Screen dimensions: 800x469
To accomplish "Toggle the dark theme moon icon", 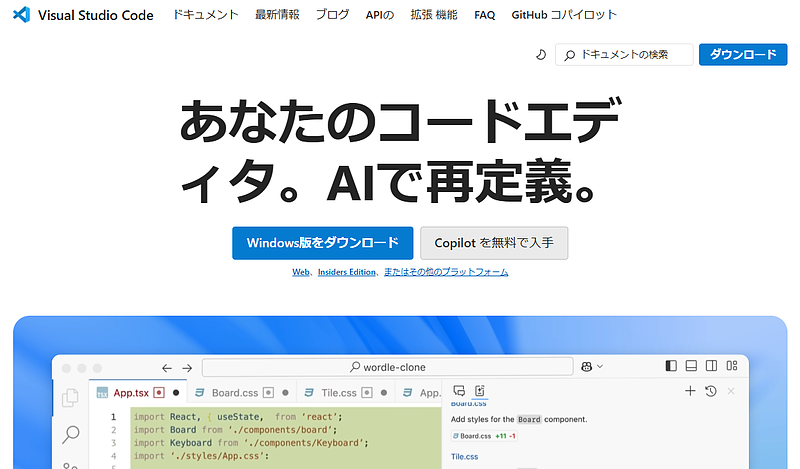I will 541,55.
